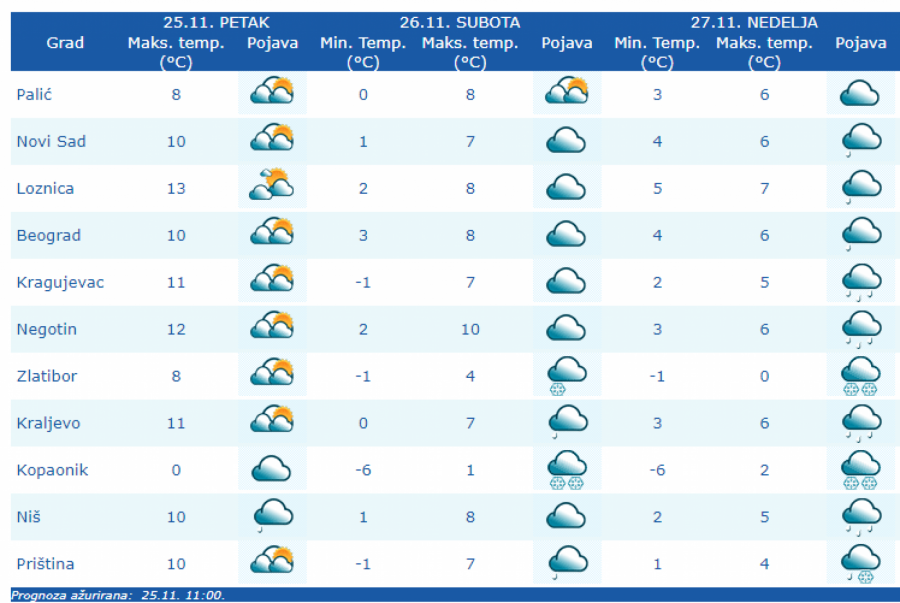
Task: Click Kragujevac's rain icon for Sunday
Action: click(x=860, y=282)
